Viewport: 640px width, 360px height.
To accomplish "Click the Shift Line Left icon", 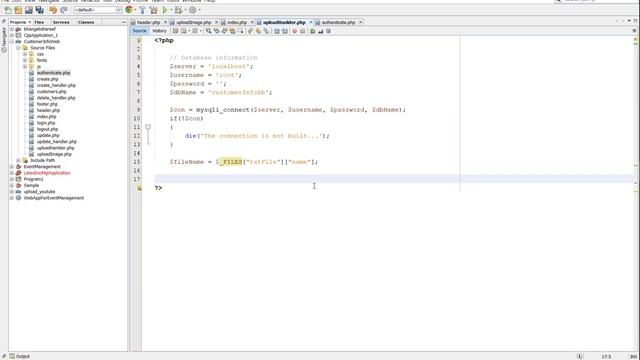I will [x=276, y=31].
